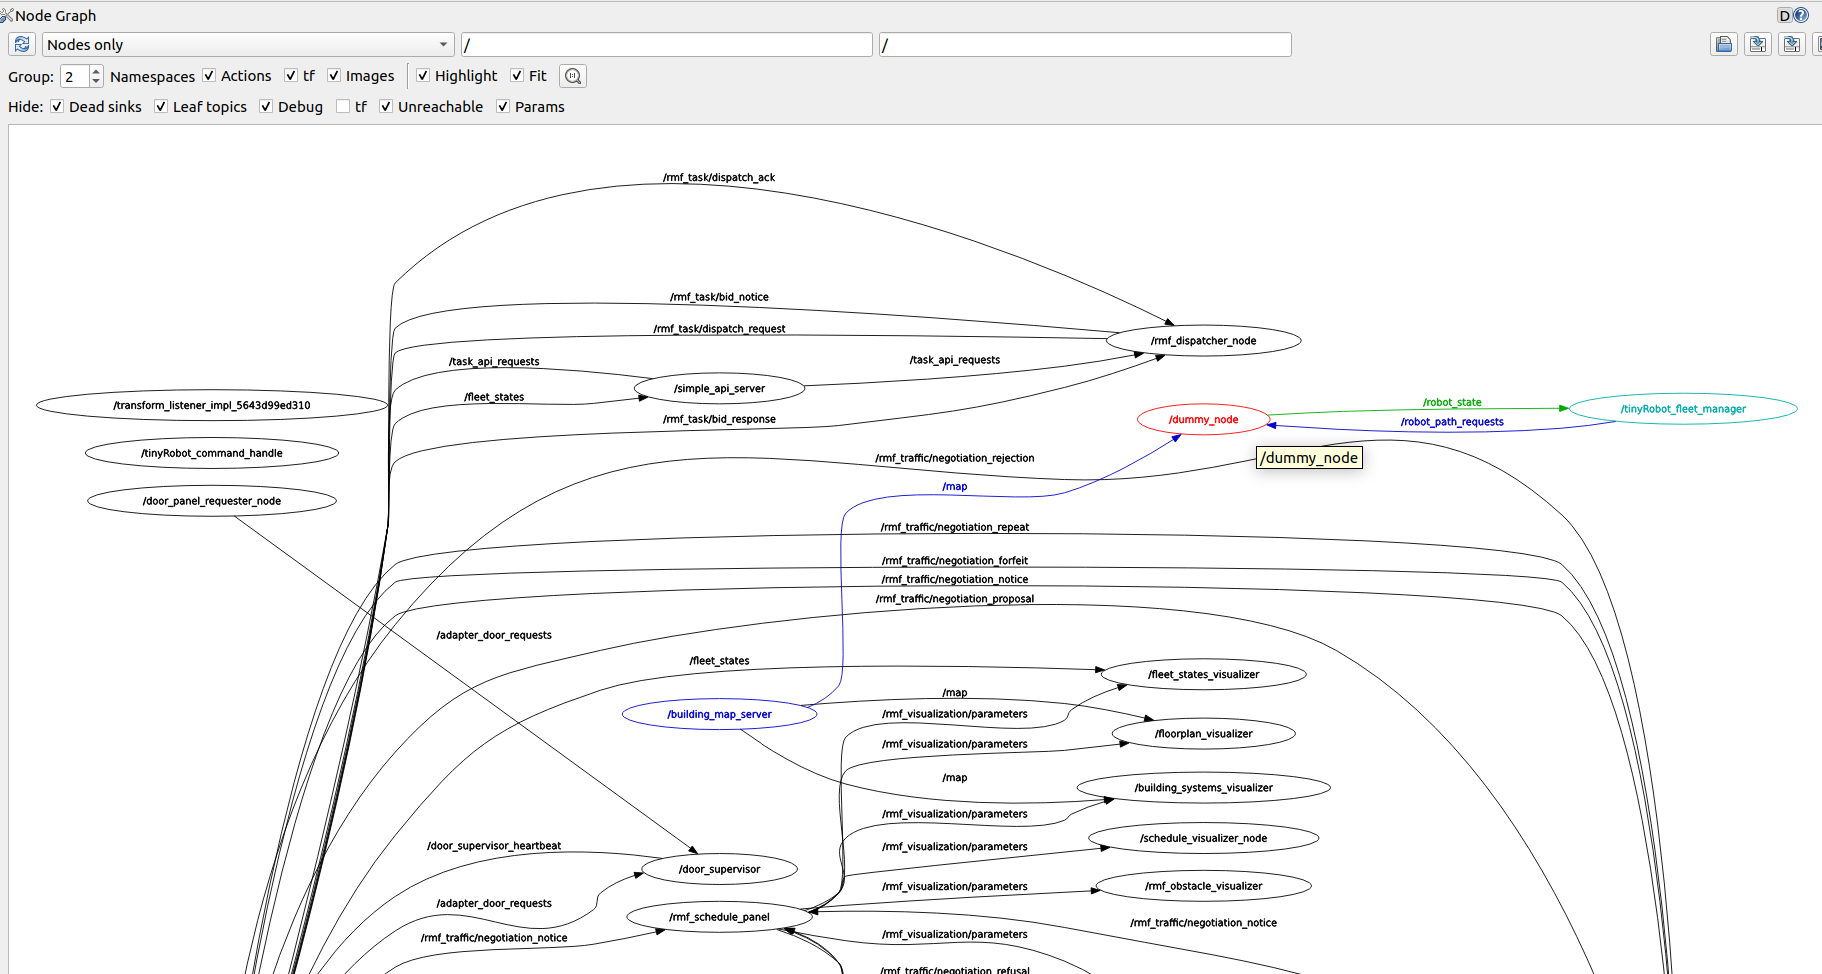This screenshot has width=1822, height=974.
Task: Select the /tinyRobot_fleet_manager node
Action: coord(1683,409)
